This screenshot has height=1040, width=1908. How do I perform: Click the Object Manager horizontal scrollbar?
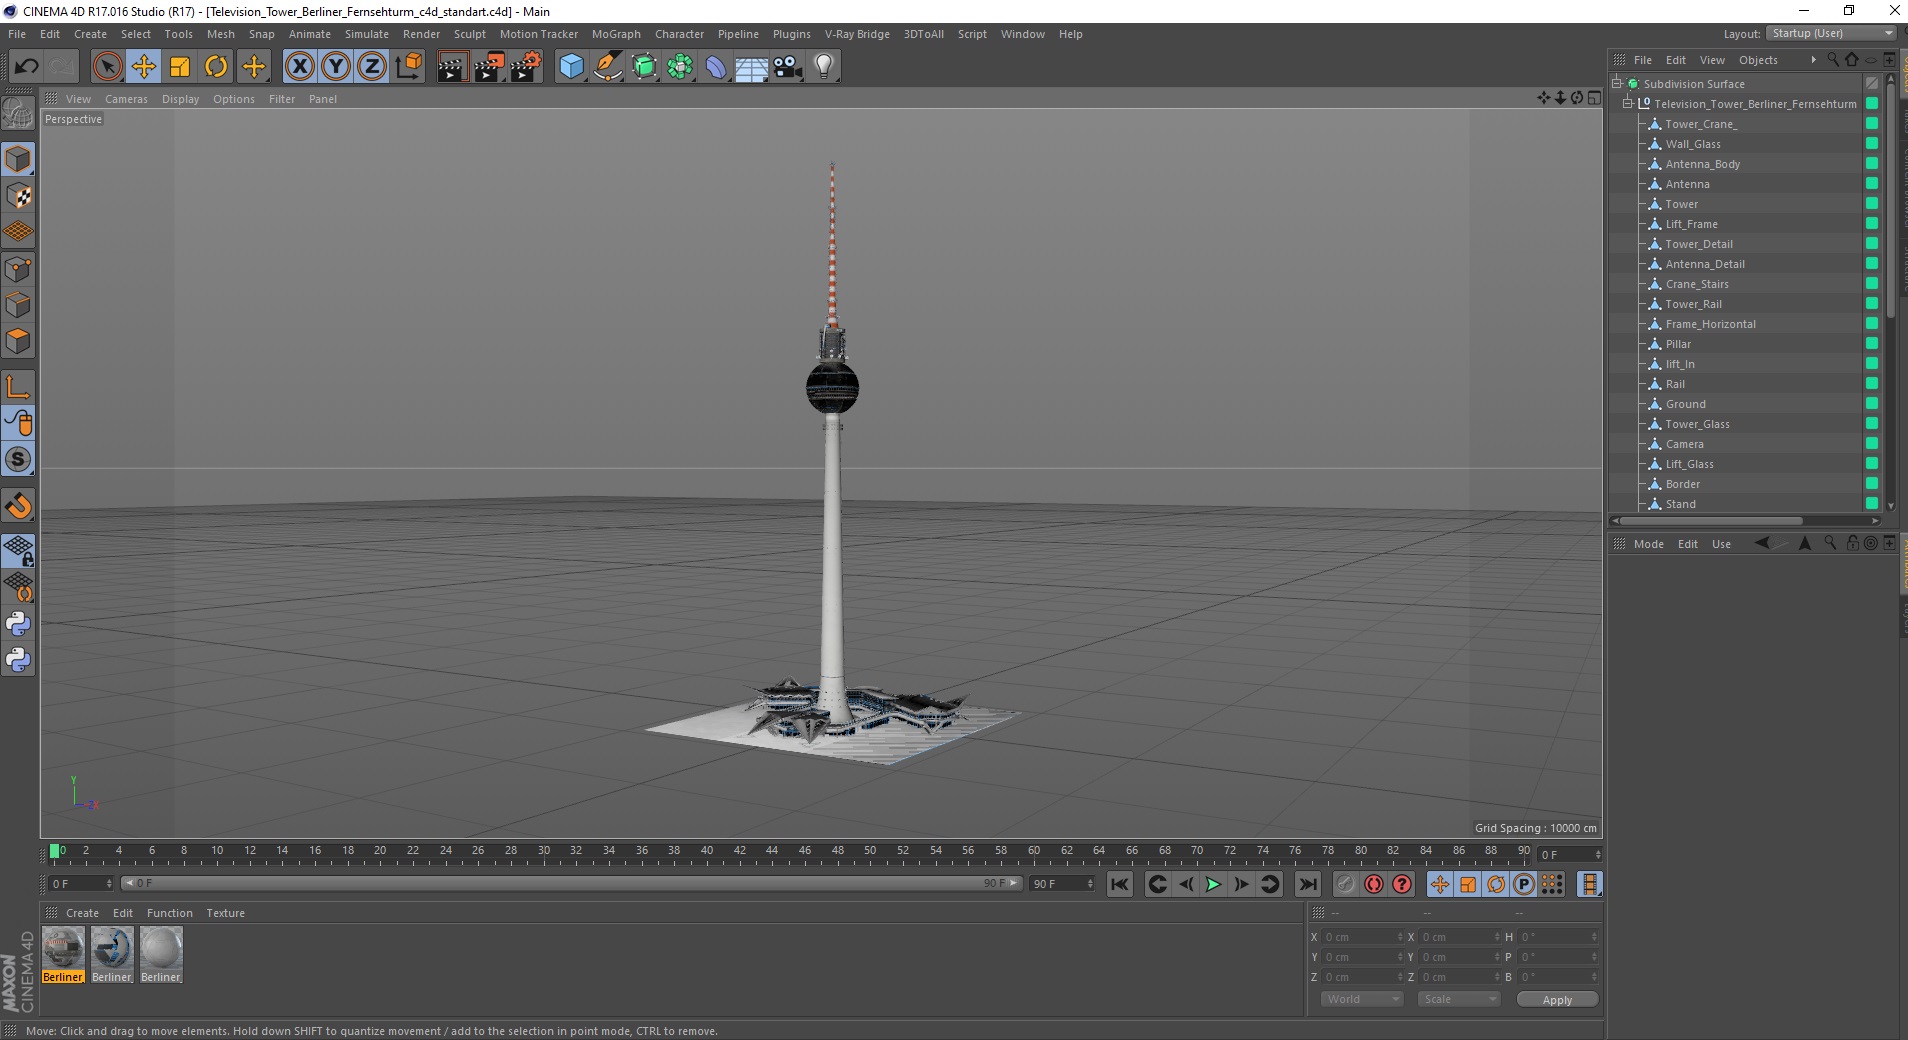(1711, 521)
